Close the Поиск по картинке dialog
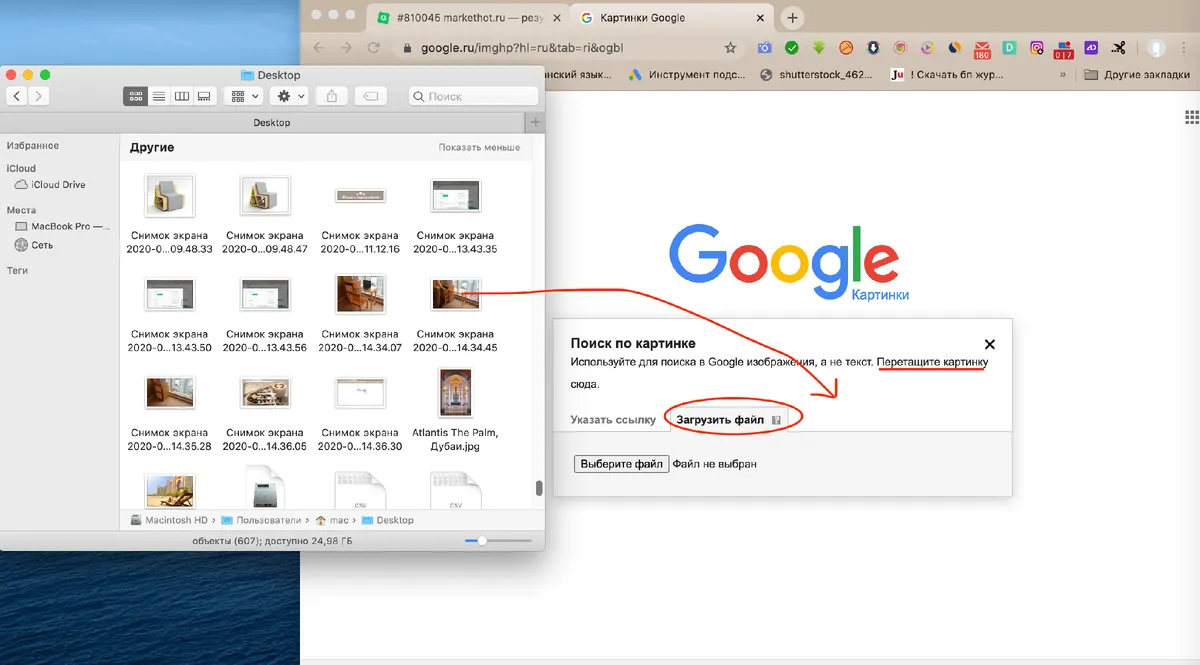The width and height of the screenshot is (1200, 665). [x=990, y=344]
